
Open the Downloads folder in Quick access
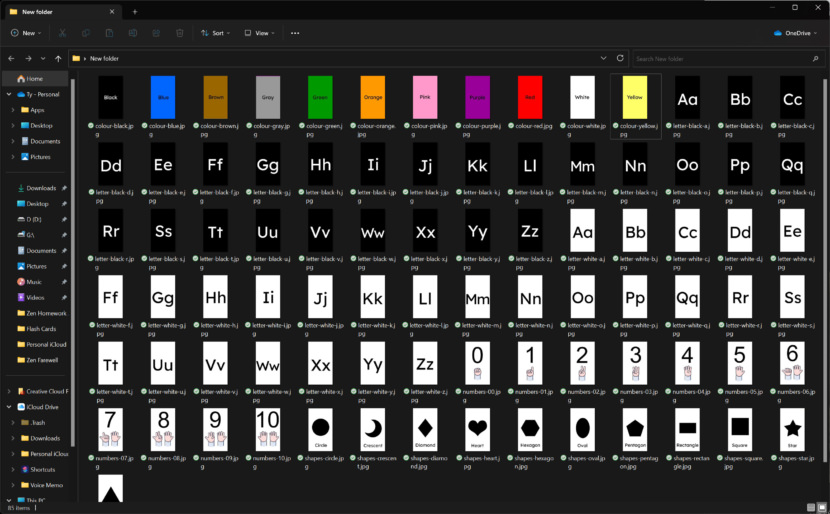tap(41, 188)
